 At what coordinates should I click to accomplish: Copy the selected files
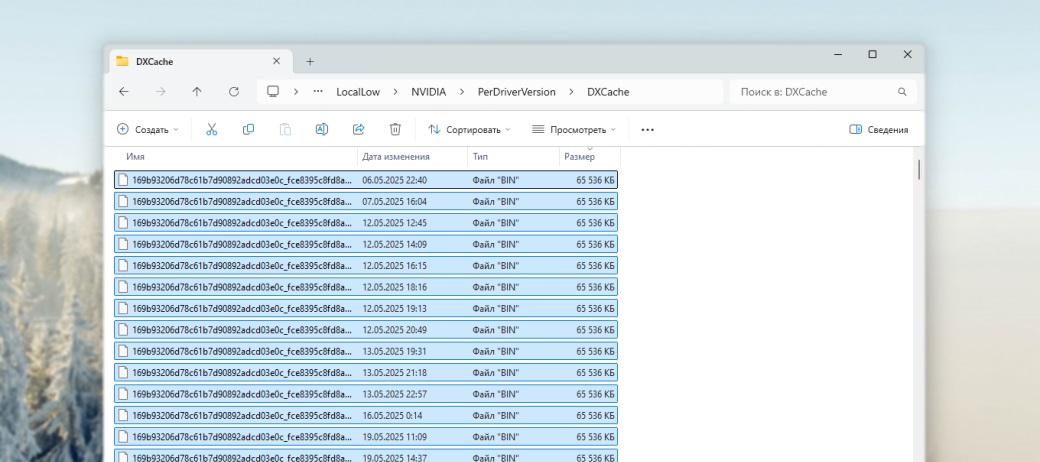[x=248, y=130]
